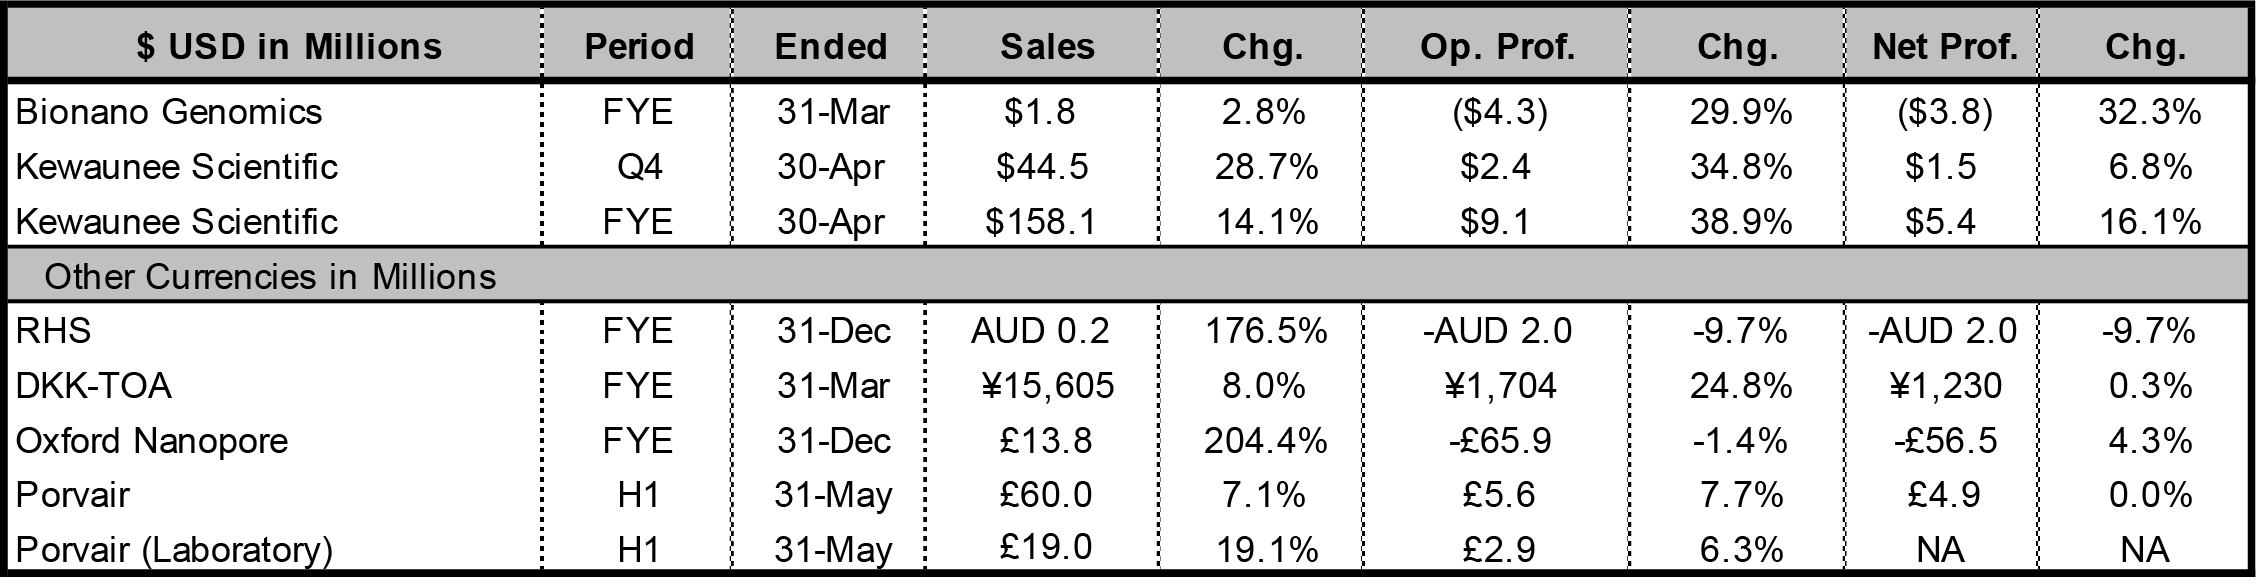Select the RHS company cell
This screenshot has width=2266, height=588.
tap(54, 330)
